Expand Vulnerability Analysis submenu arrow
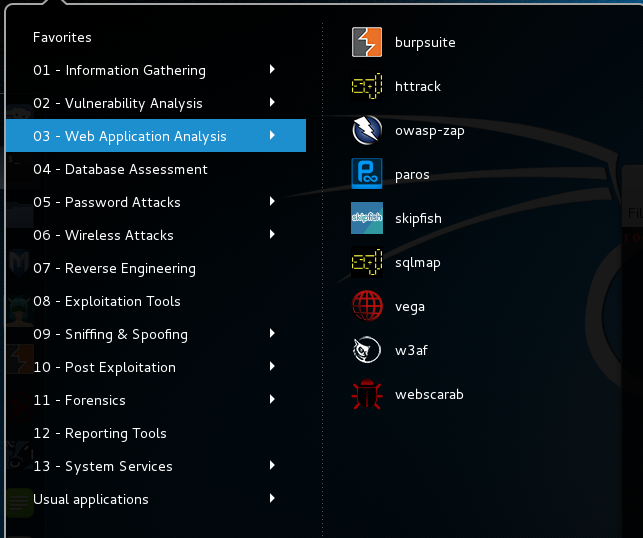 click(272, 102)
